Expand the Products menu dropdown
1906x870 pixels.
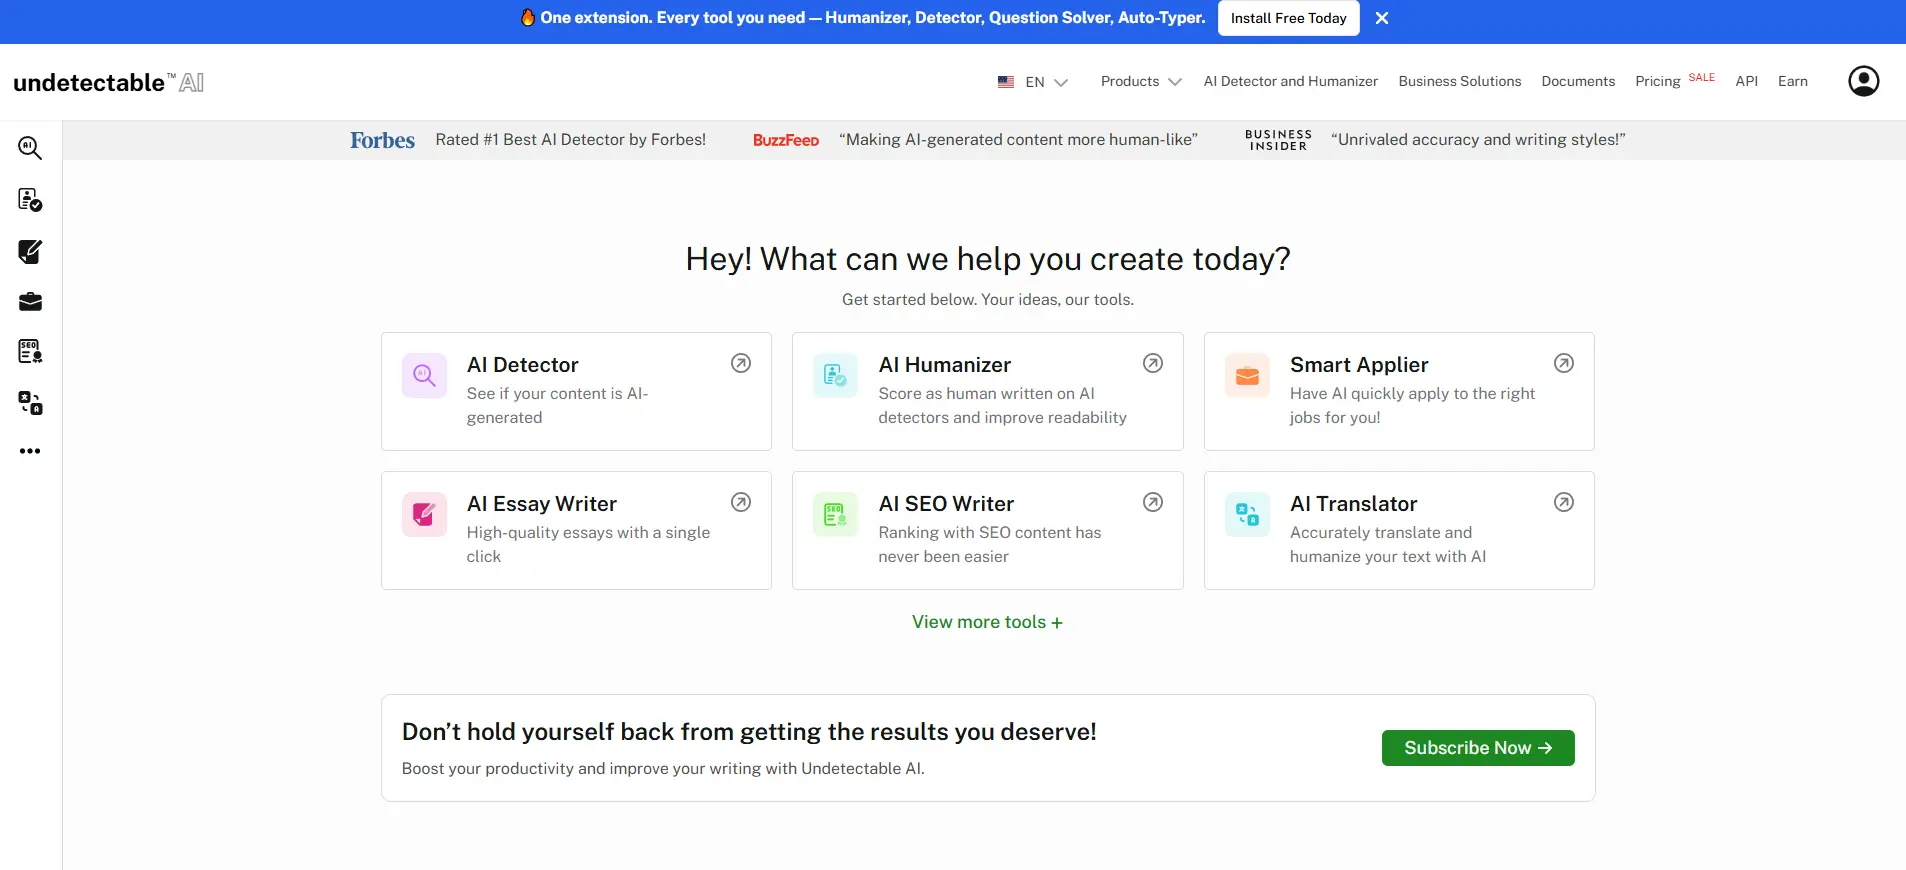(x=1141, y=82)
